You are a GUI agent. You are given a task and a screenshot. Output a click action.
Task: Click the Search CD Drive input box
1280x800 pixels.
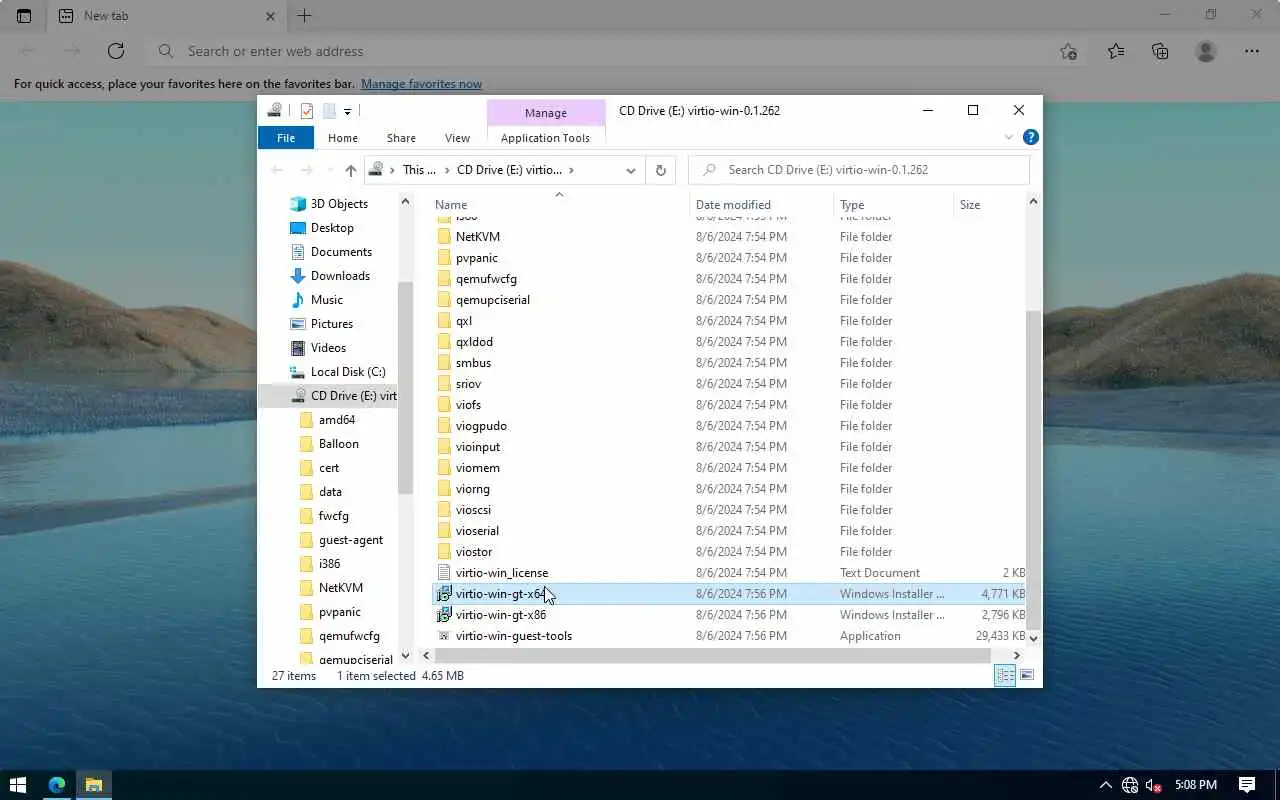click(x=859, y=170)
